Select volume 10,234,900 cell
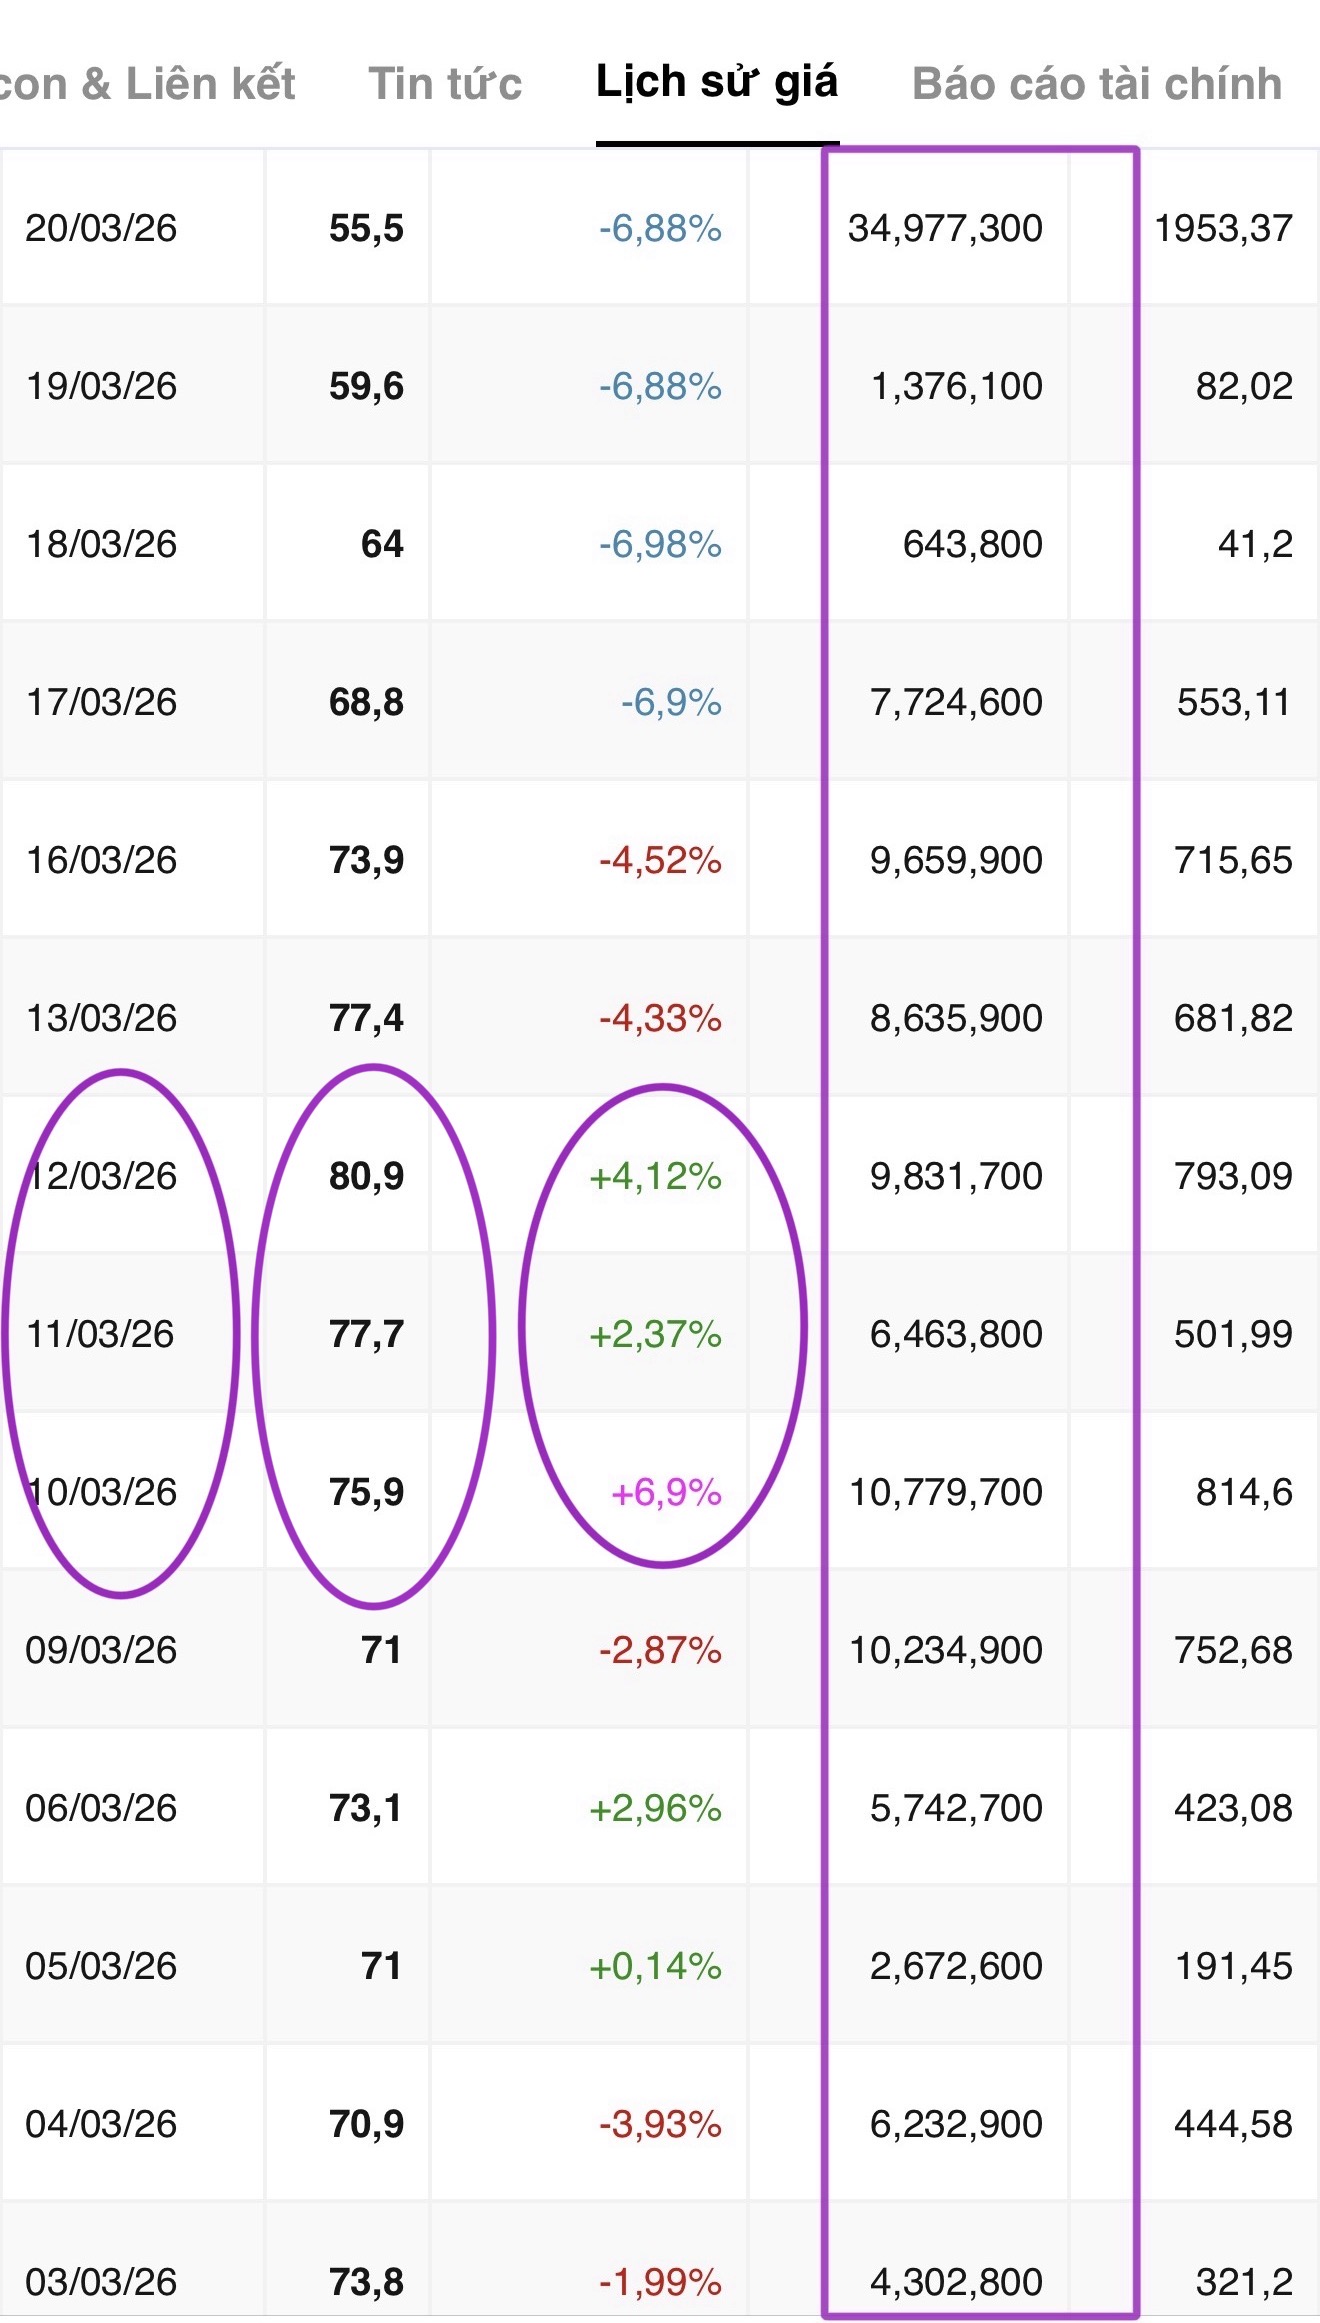 tap(945, 1650)
